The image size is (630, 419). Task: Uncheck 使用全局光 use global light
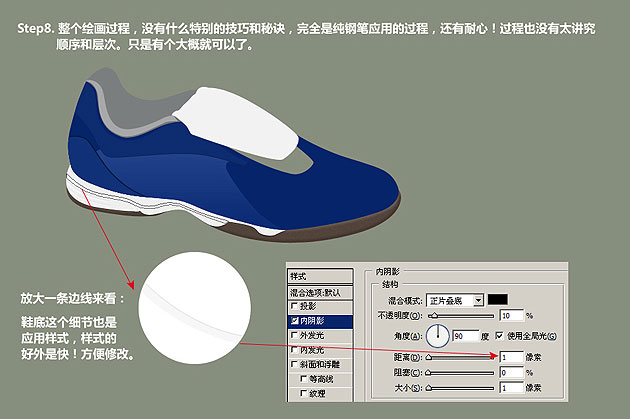point(500,334)
